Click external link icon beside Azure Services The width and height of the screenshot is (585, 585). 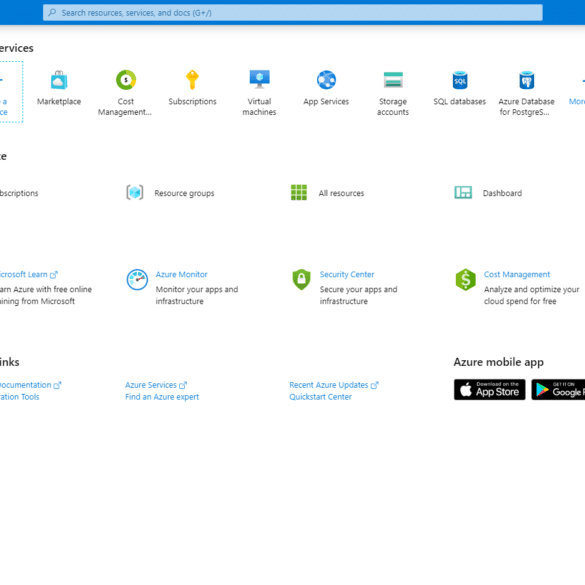[183, 385]
